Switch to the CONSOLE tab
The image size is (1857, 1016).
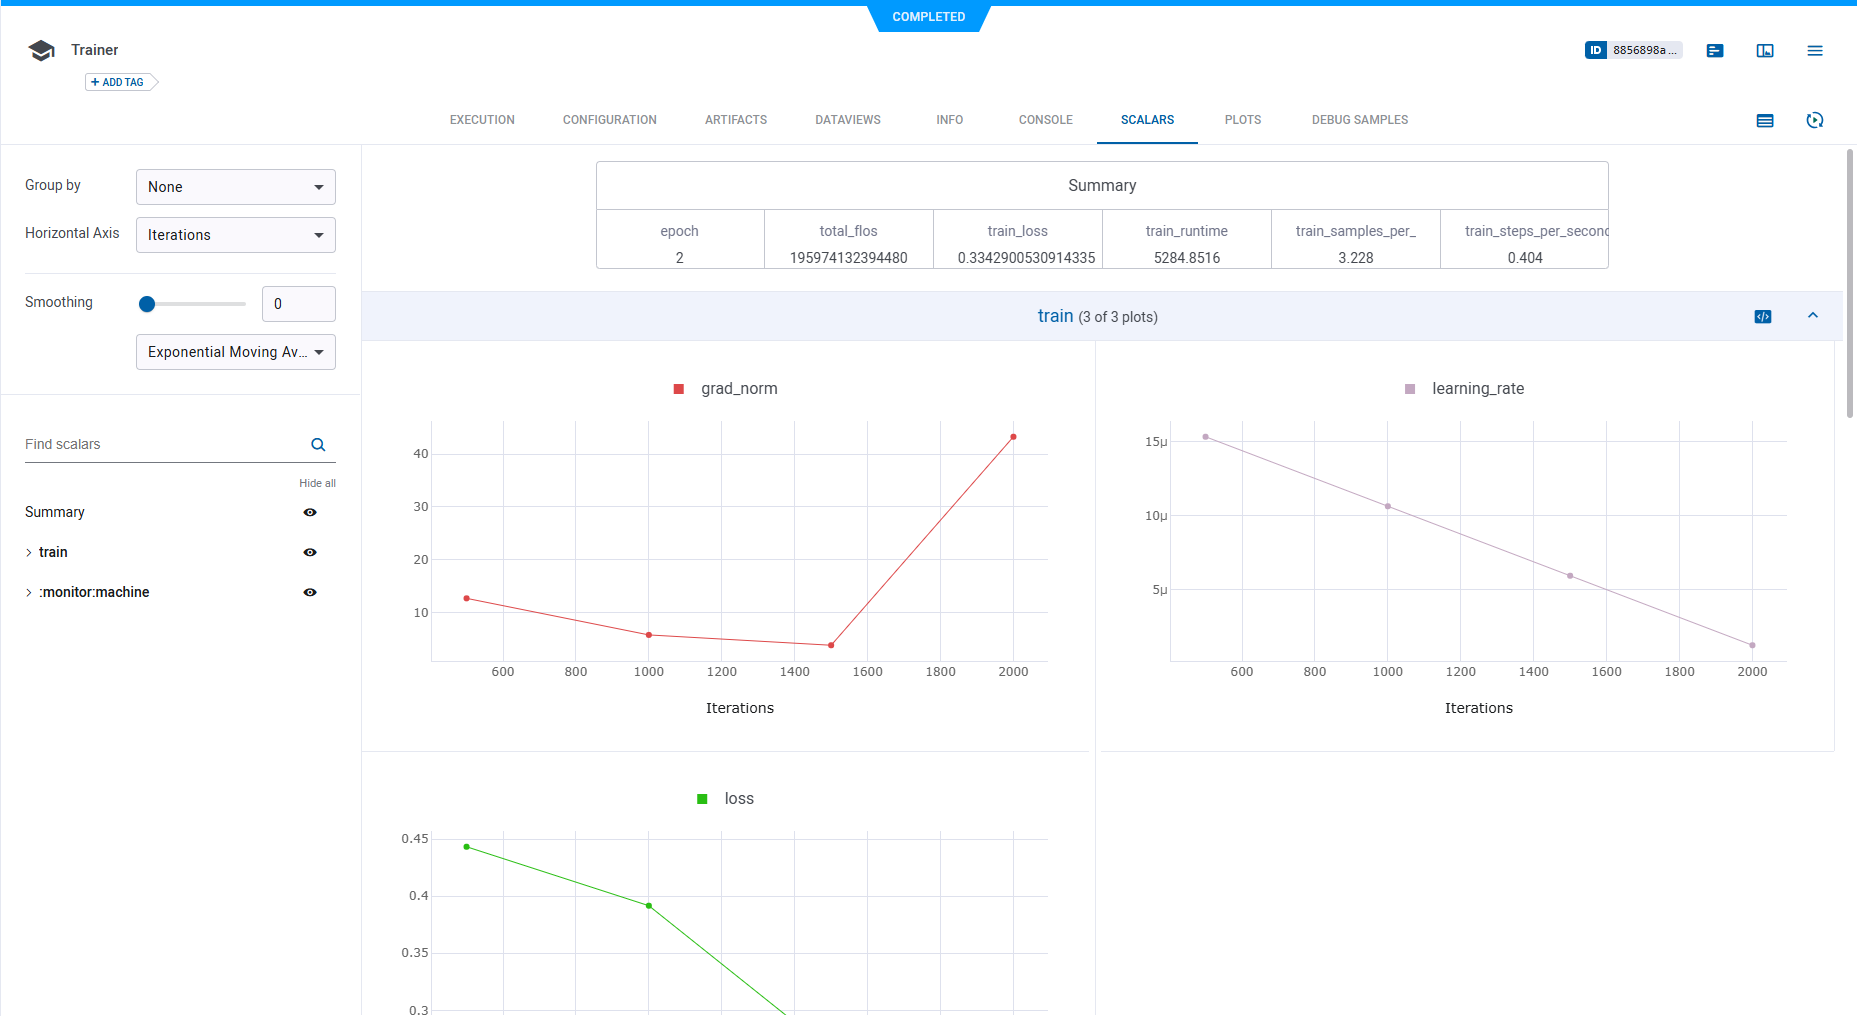[x=1045, y=120]
